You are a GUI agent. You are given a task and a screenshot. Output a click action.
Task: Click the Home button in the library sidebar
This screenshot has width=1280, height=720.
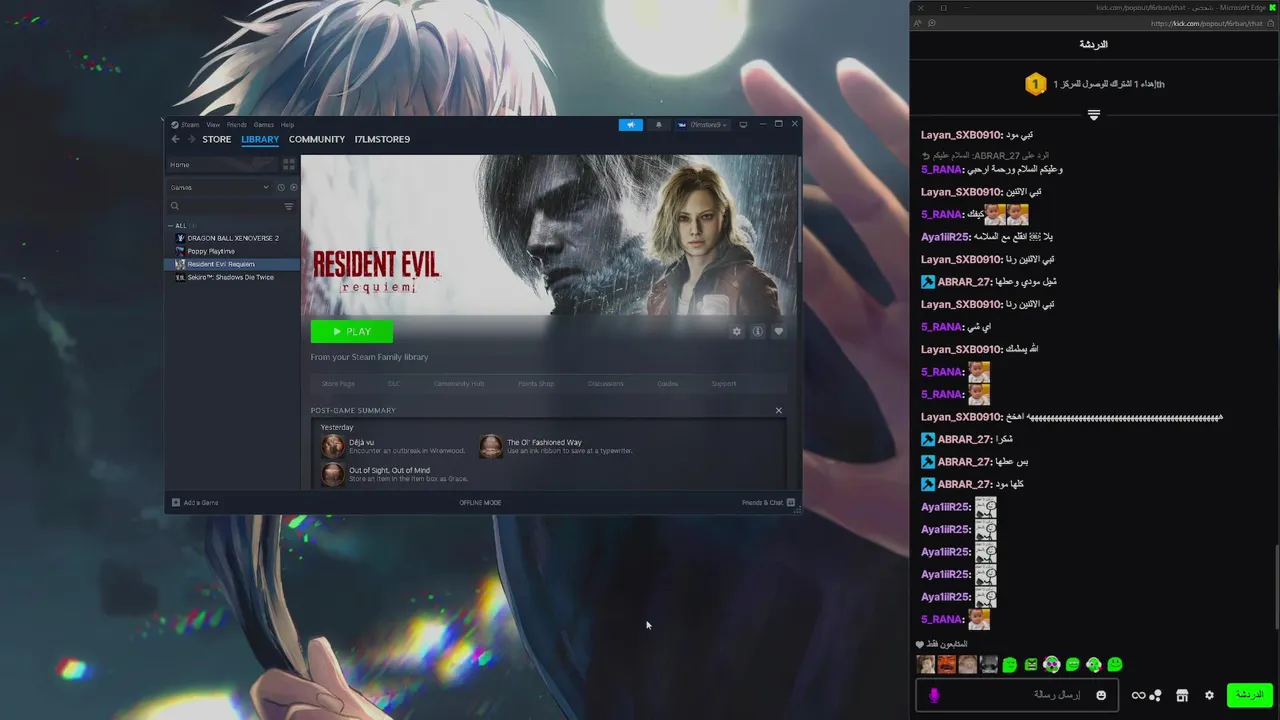click(223, 165)
